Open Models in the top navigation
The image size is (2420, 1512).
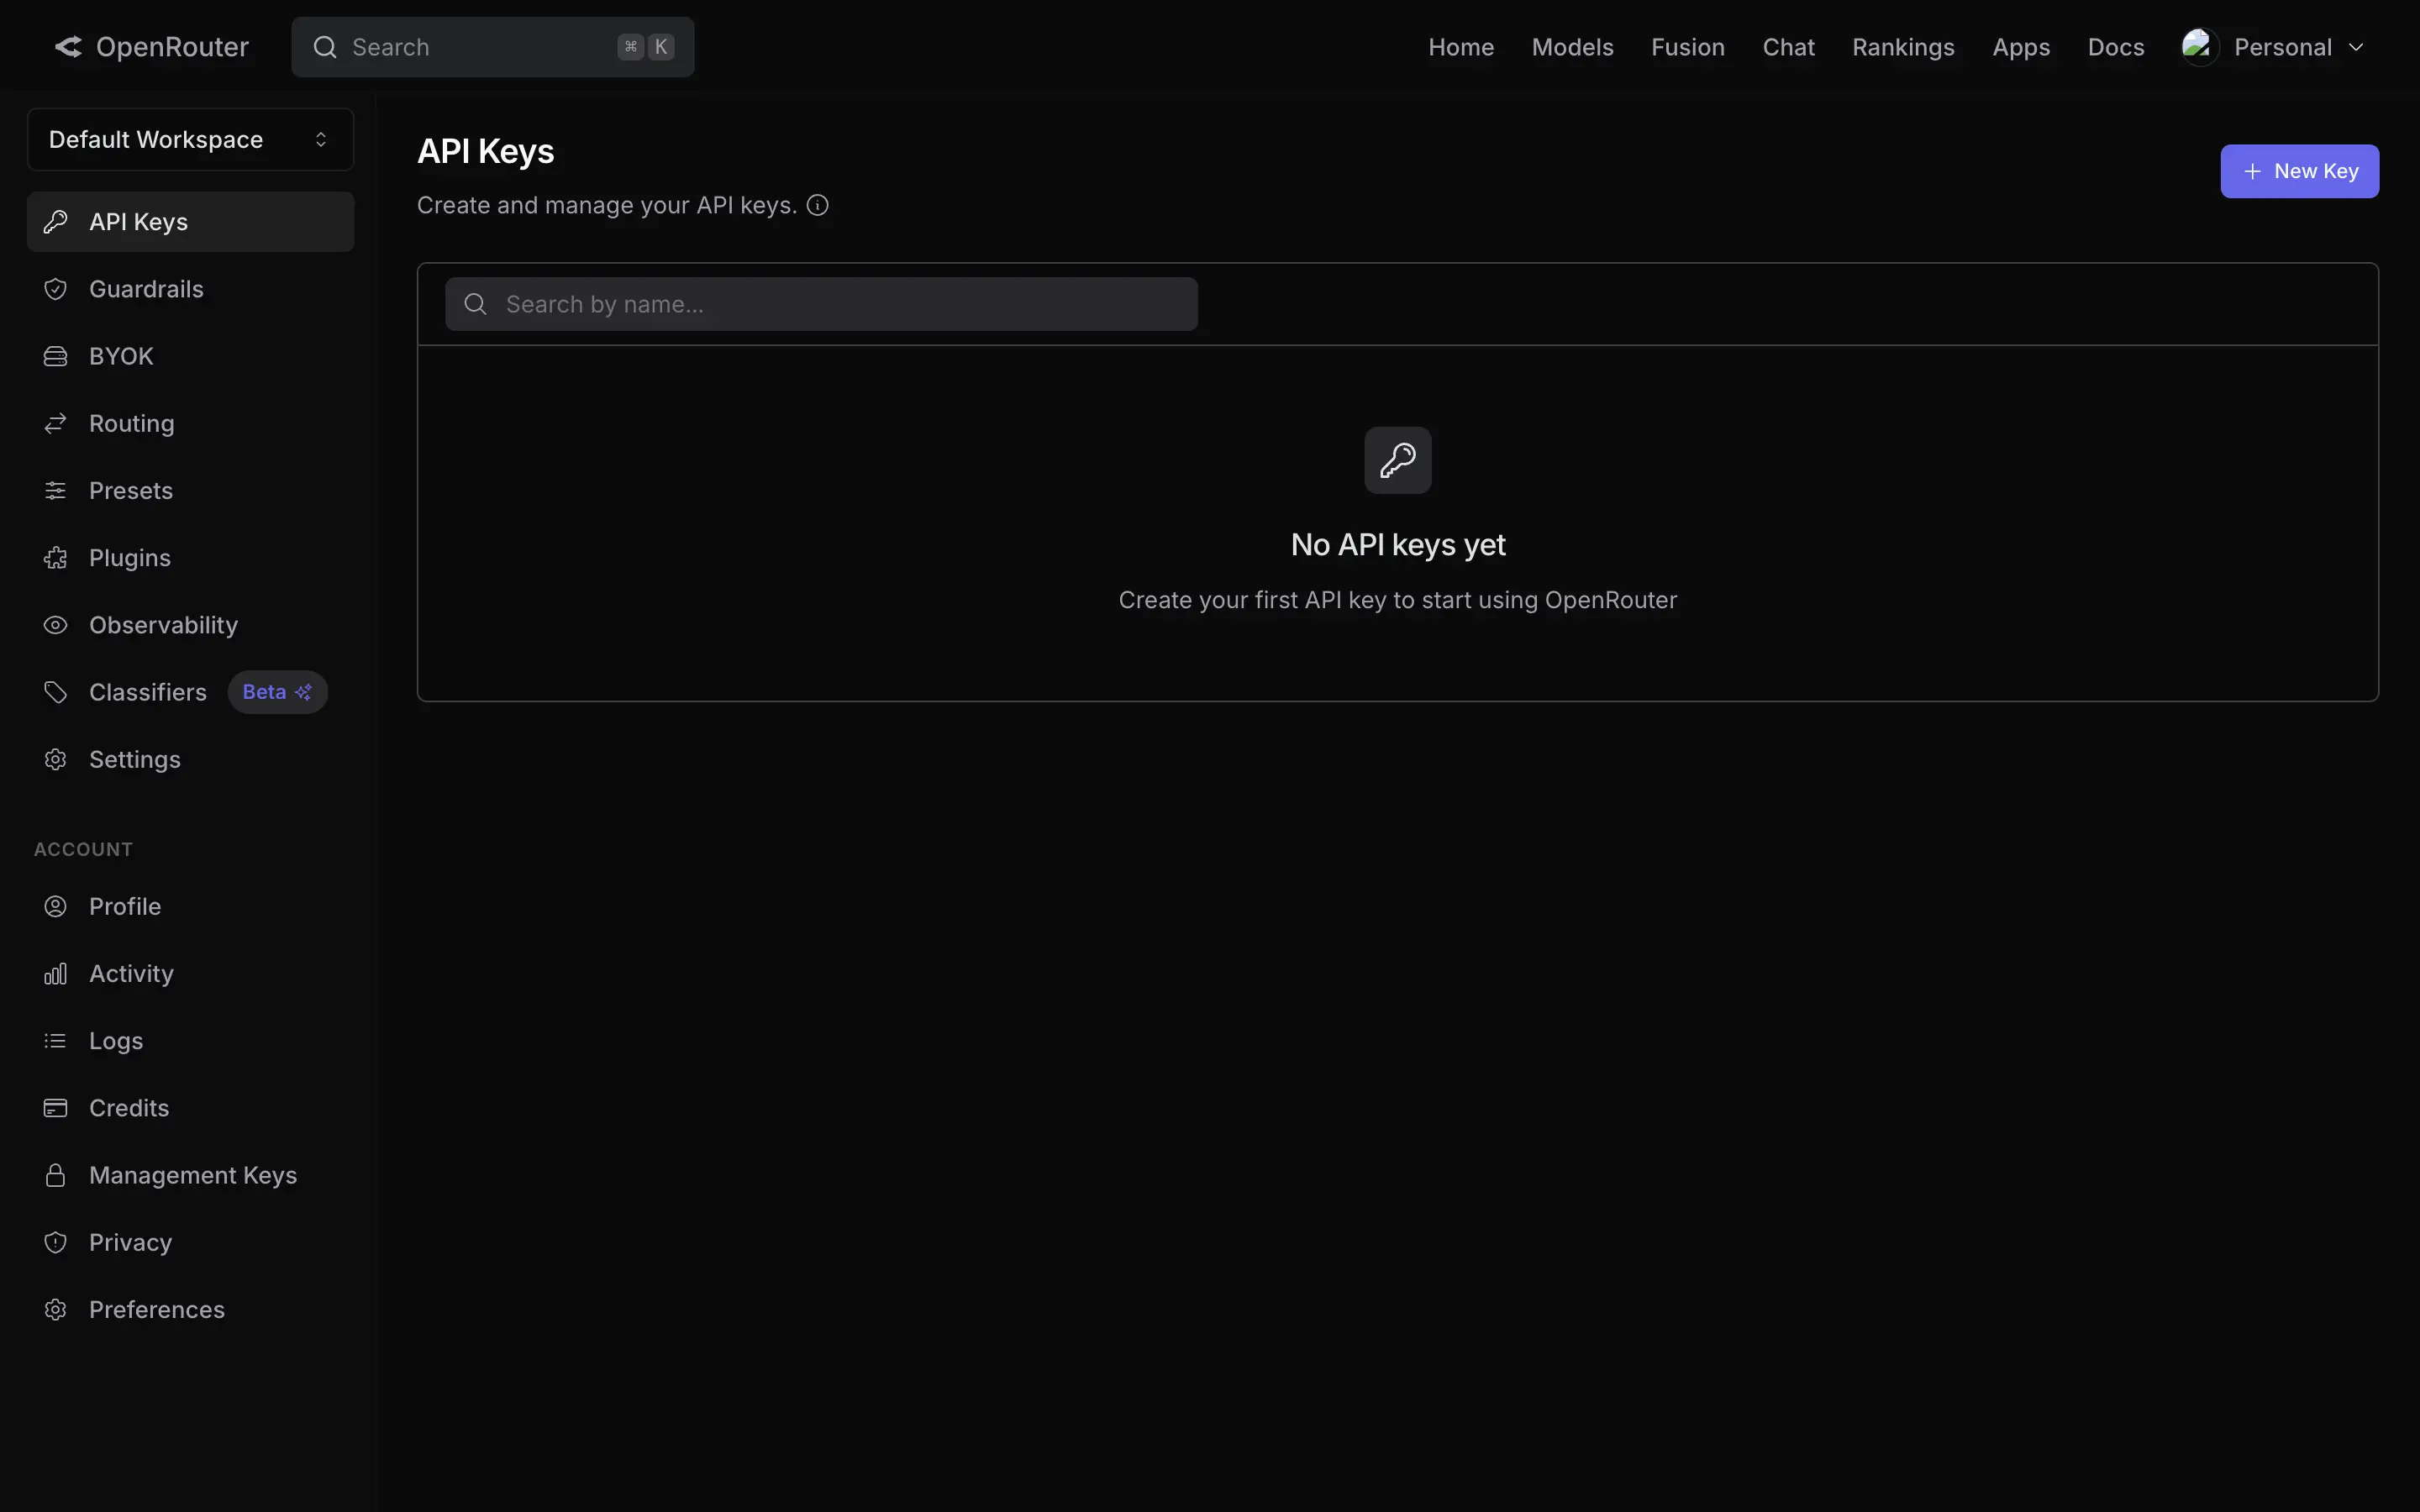click(1572, 47)
